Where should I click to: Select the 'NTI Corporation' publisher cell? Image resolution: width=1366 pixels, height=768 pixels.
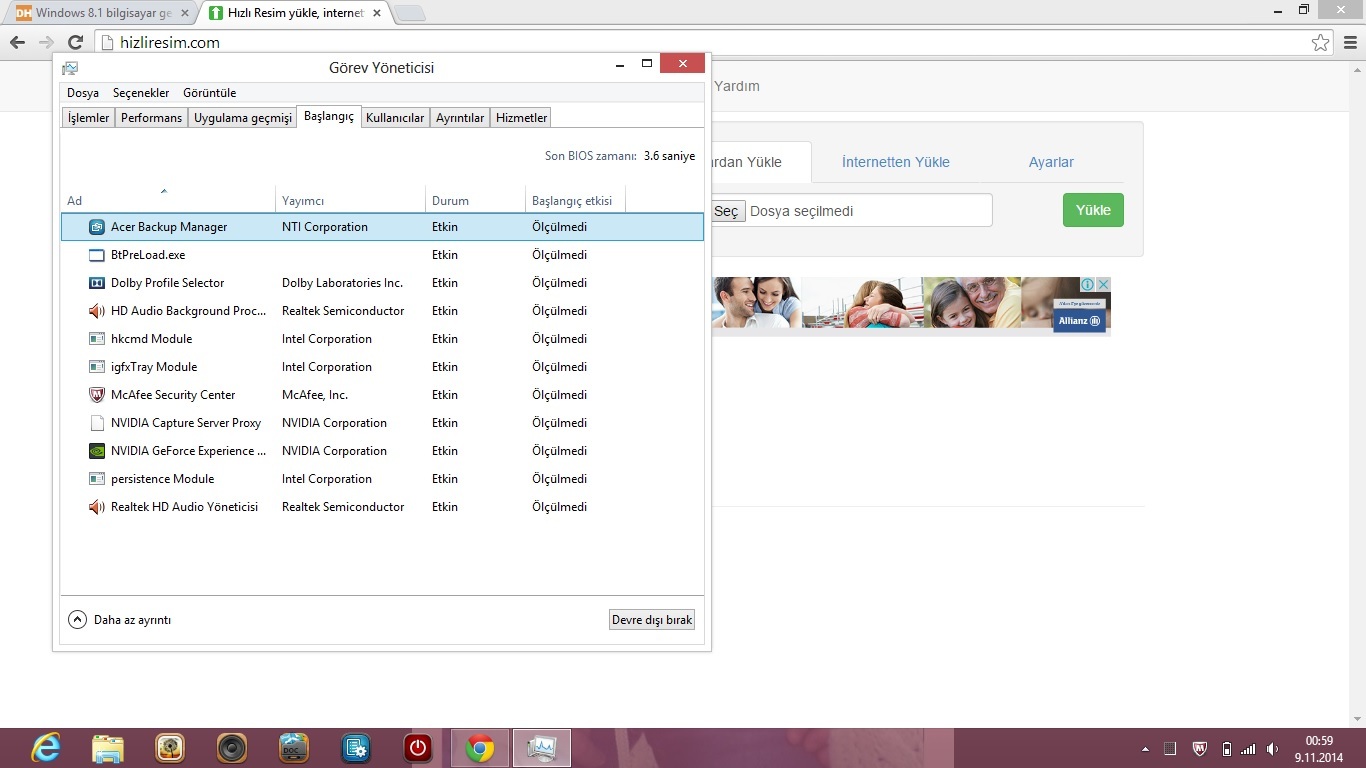coord(325,227)
